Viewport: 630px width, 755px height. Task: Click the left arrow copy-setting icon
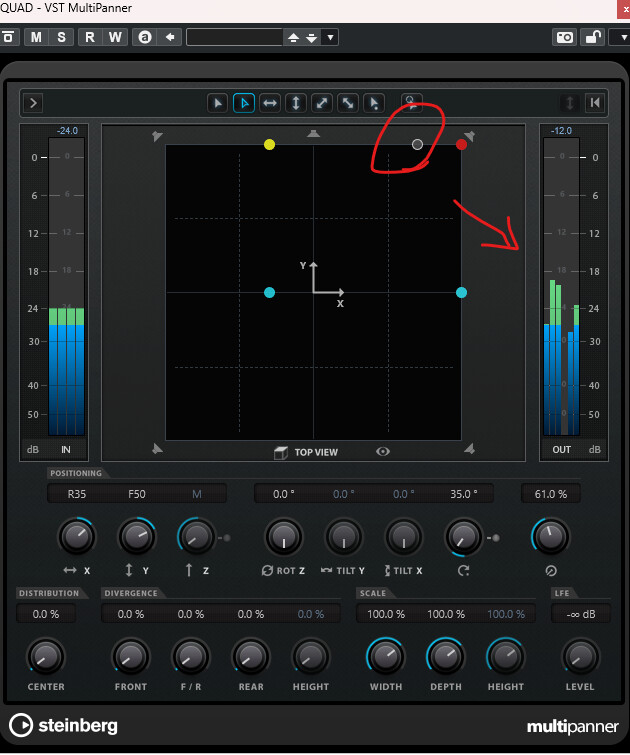coord(170,37)
